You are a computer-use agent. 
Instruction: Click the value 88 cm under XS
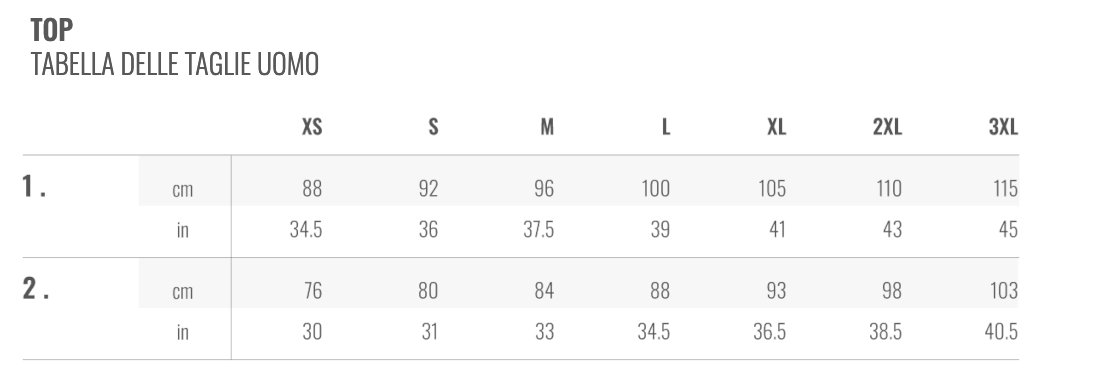[x=312, y=189]
